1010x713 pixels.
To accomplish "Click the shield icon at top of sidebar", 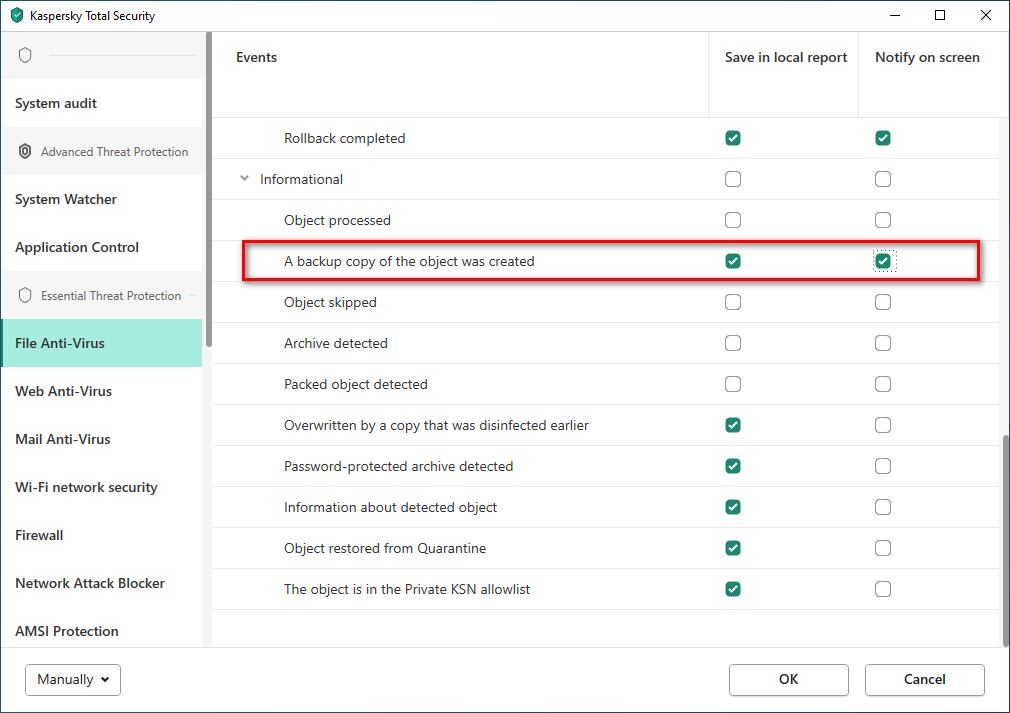I will click(x=25, y=55).
